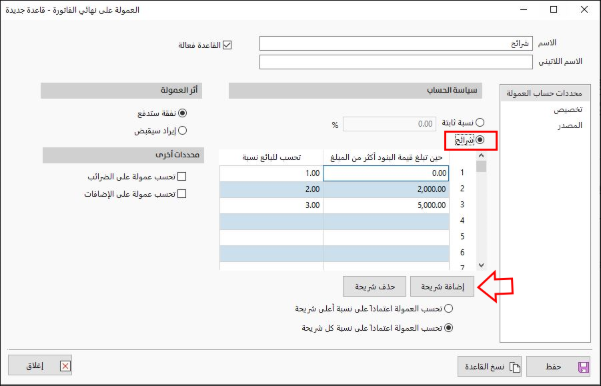Screen dimensions: 601x386
Task: Open المصدر section in side list
Action: pyautogui.click(x=570, y=126)
